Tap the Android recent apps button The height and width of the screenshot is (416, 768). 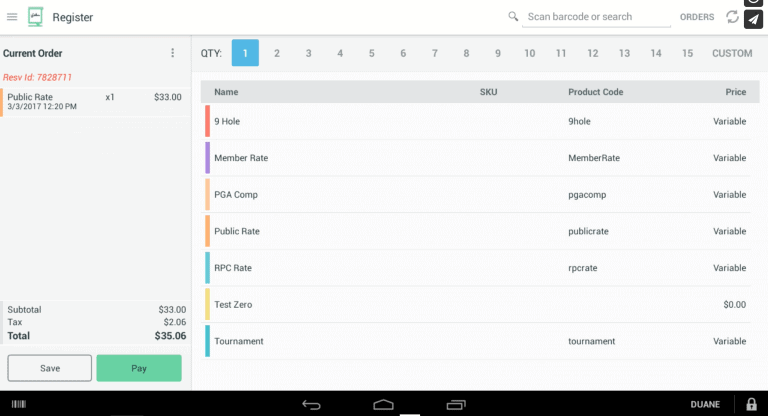(456, 404)
